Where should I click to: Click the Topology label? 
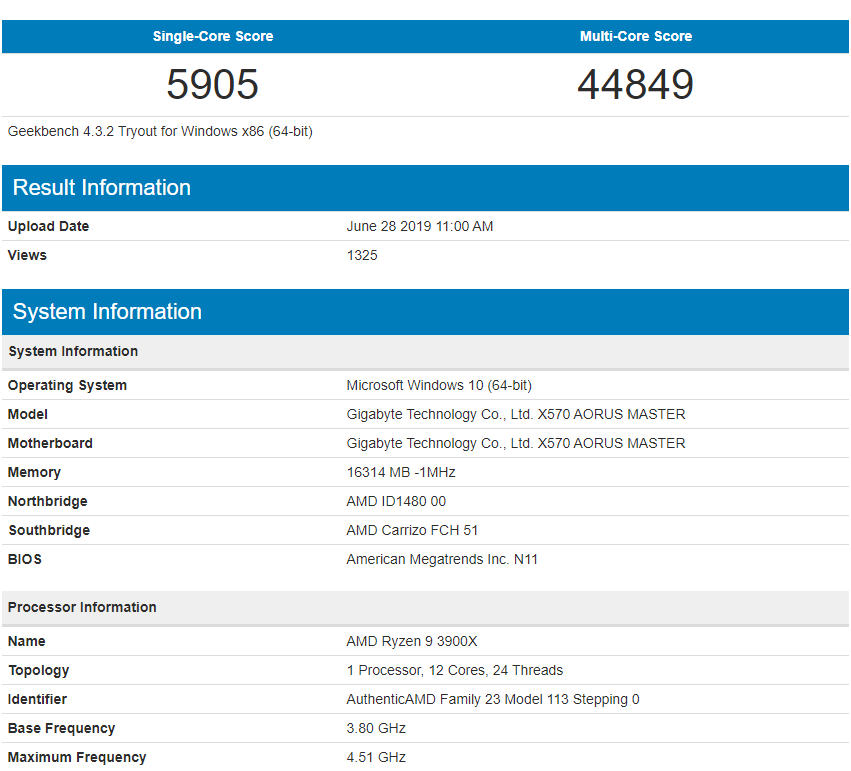click(39, 670)
